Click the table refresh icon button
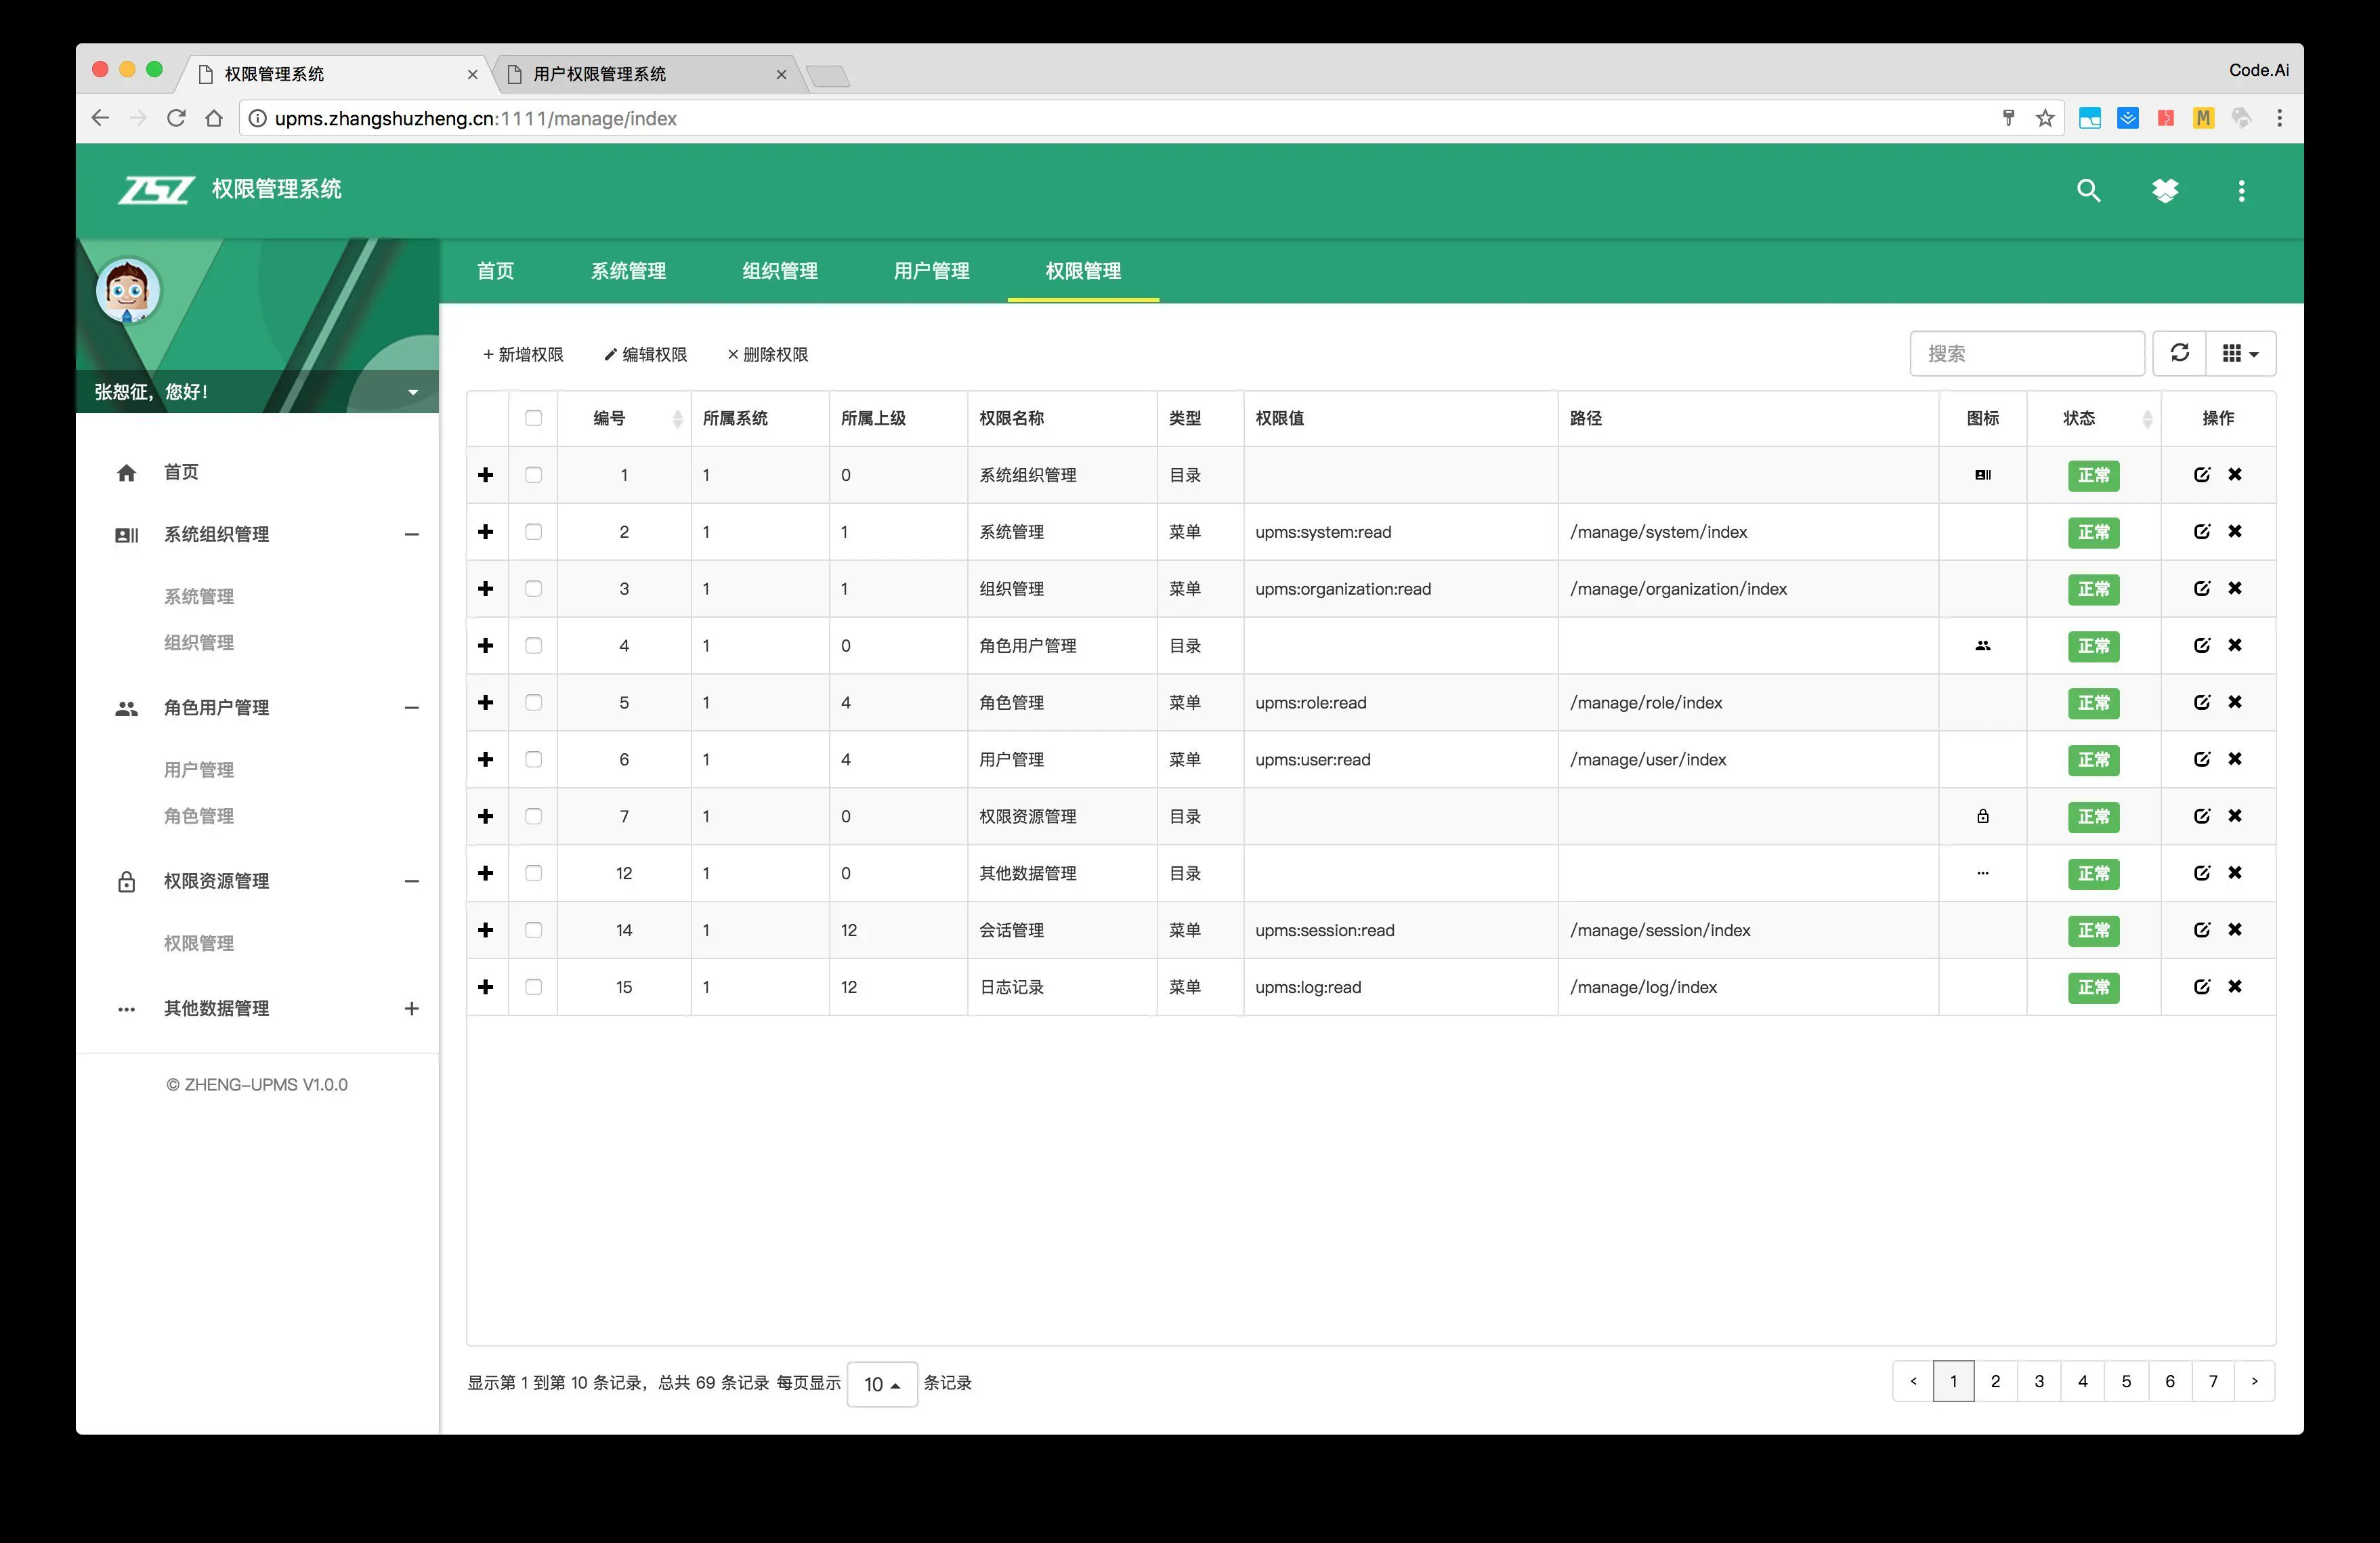Screen dimensions: 2380x1543 click(2179, 353)
